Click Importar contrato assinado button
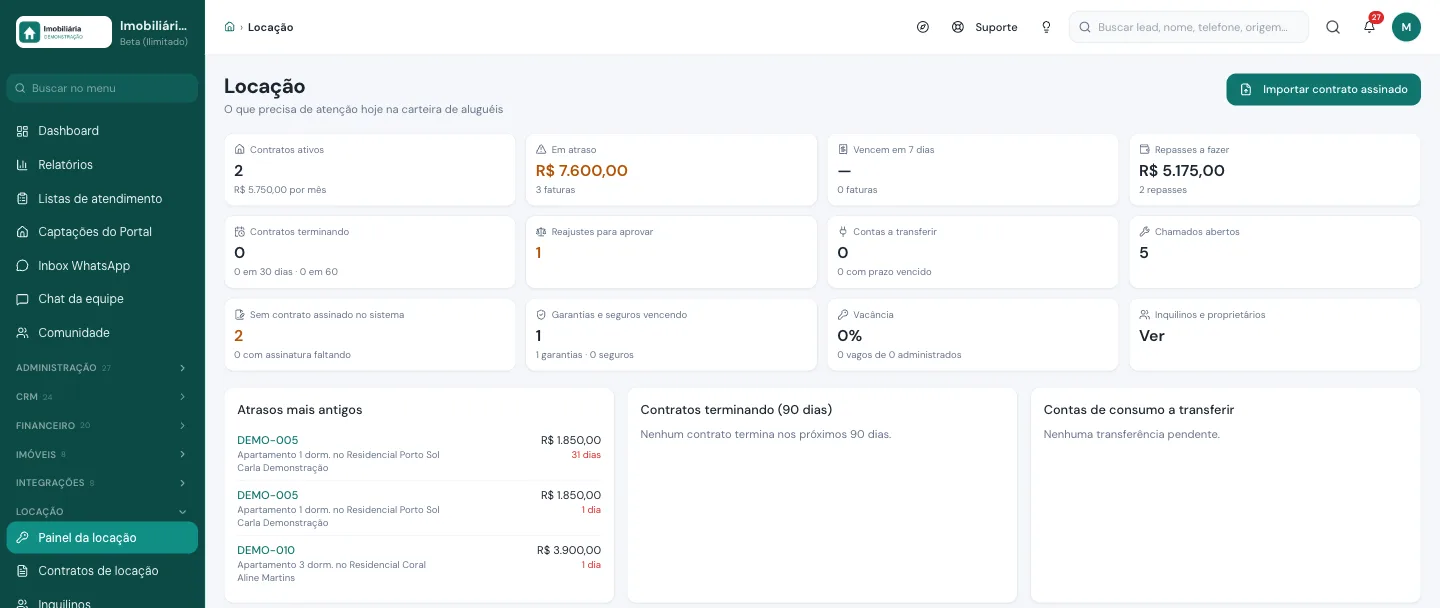The width and height of the screenshot is (1440, 608). tap(1323, 89)
